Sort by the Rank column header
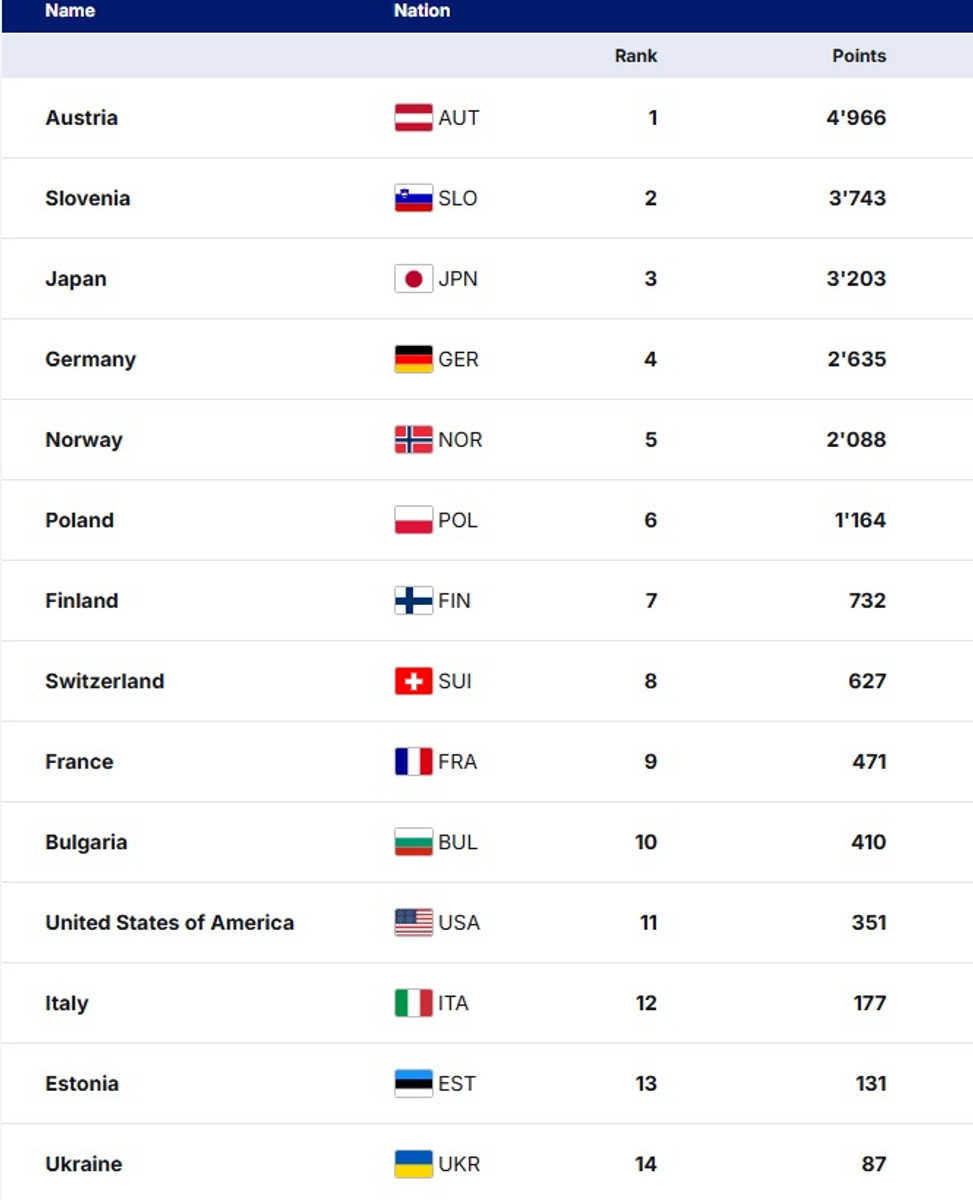The image size is (973, 1200). pos(636,56)
